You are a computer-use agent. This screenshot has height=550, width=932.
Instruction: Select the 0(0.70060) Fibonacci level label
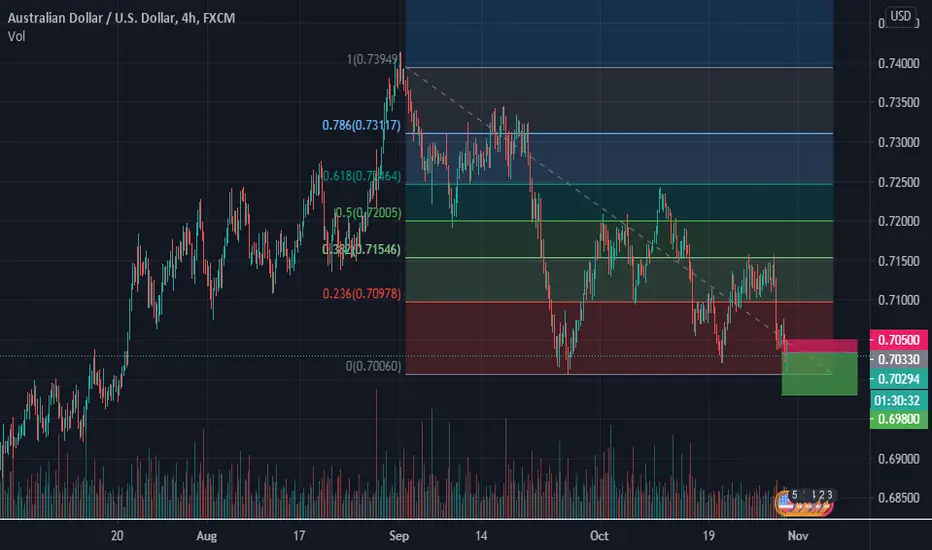click(x=373, y=366)
